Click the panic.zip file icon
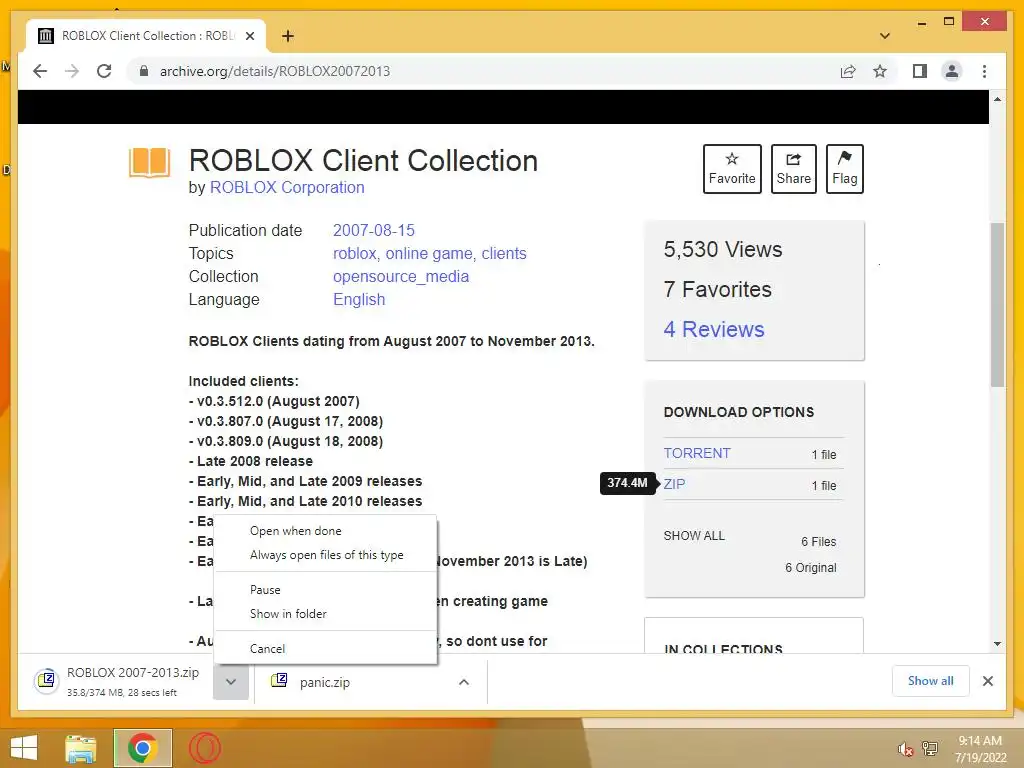This screenshot has width=1024, height=768. 279,680
